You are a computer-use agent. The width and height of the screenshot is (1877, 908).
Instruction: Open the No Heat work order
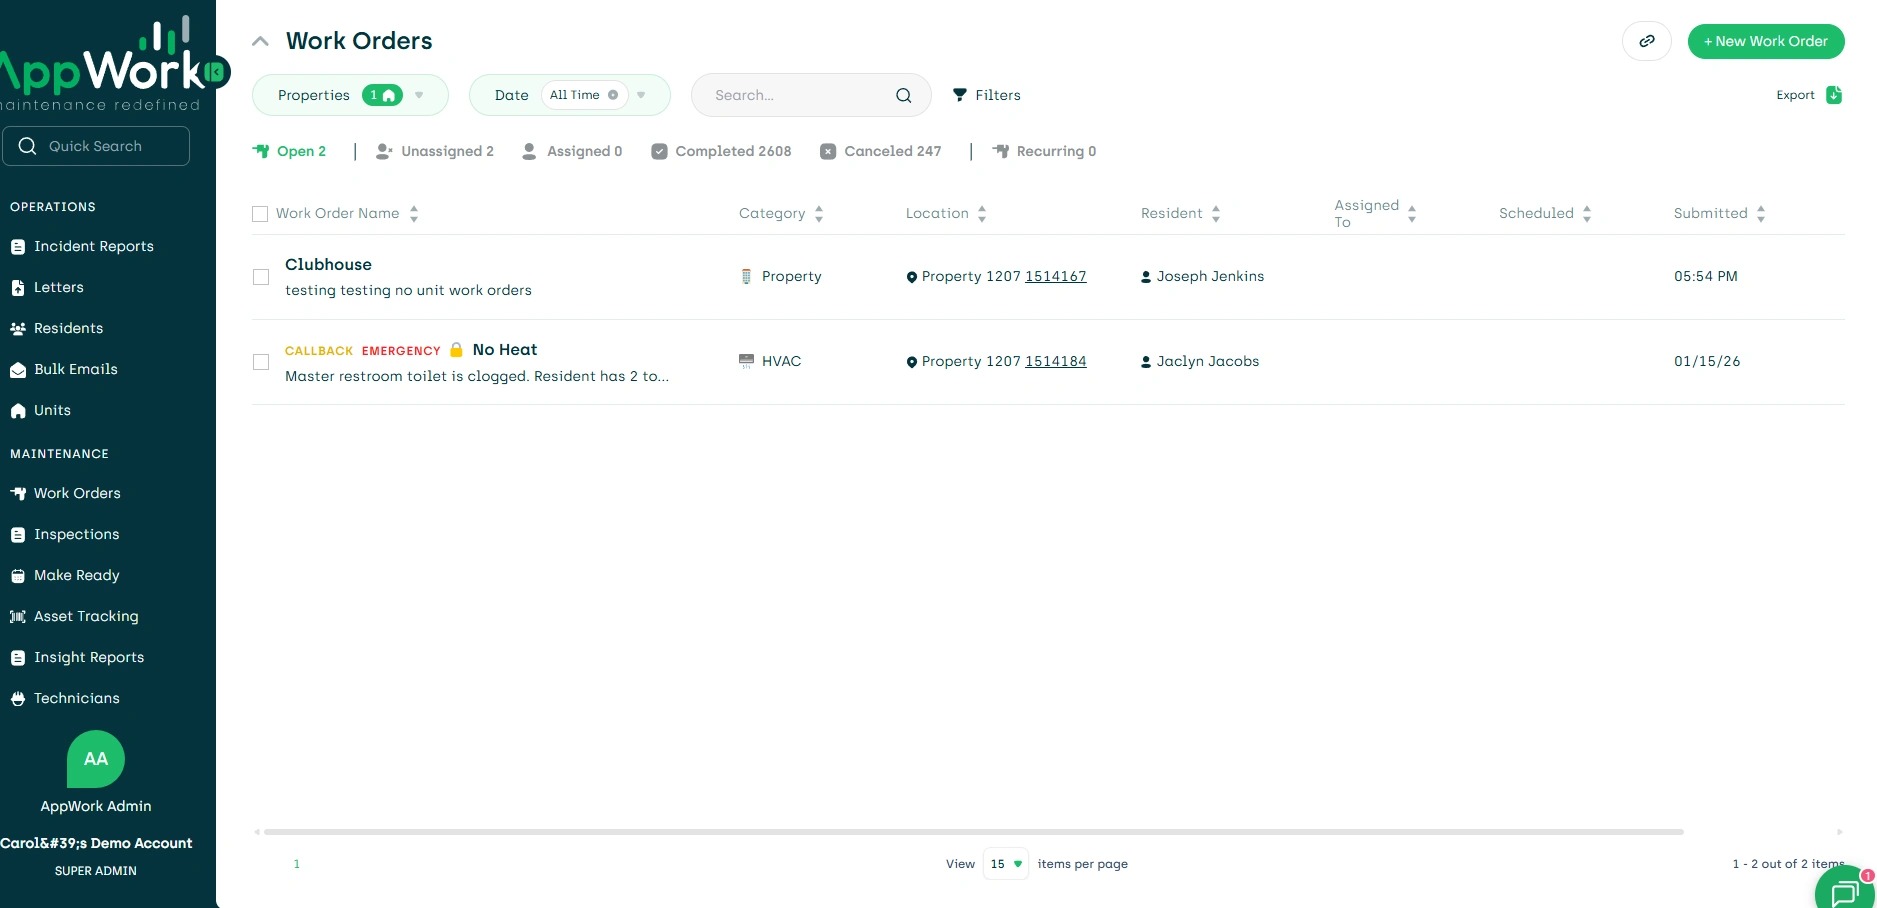coord(505,349)
